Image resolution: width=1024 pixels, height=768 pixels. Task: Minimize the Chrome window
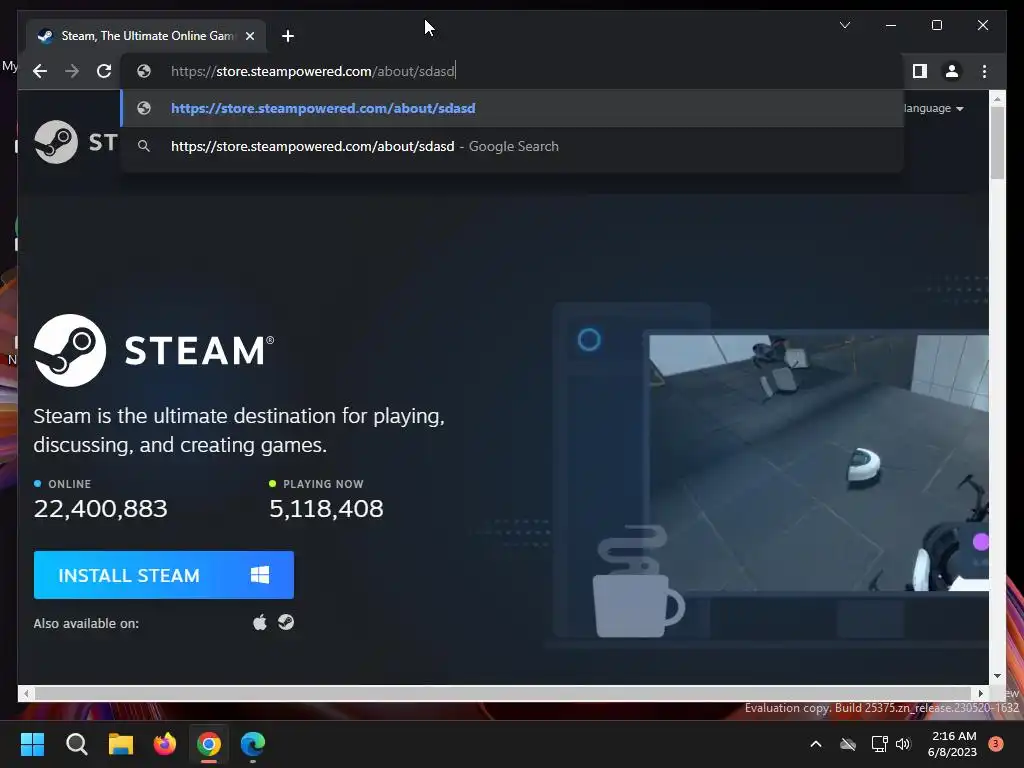click(x=891, y=25)
